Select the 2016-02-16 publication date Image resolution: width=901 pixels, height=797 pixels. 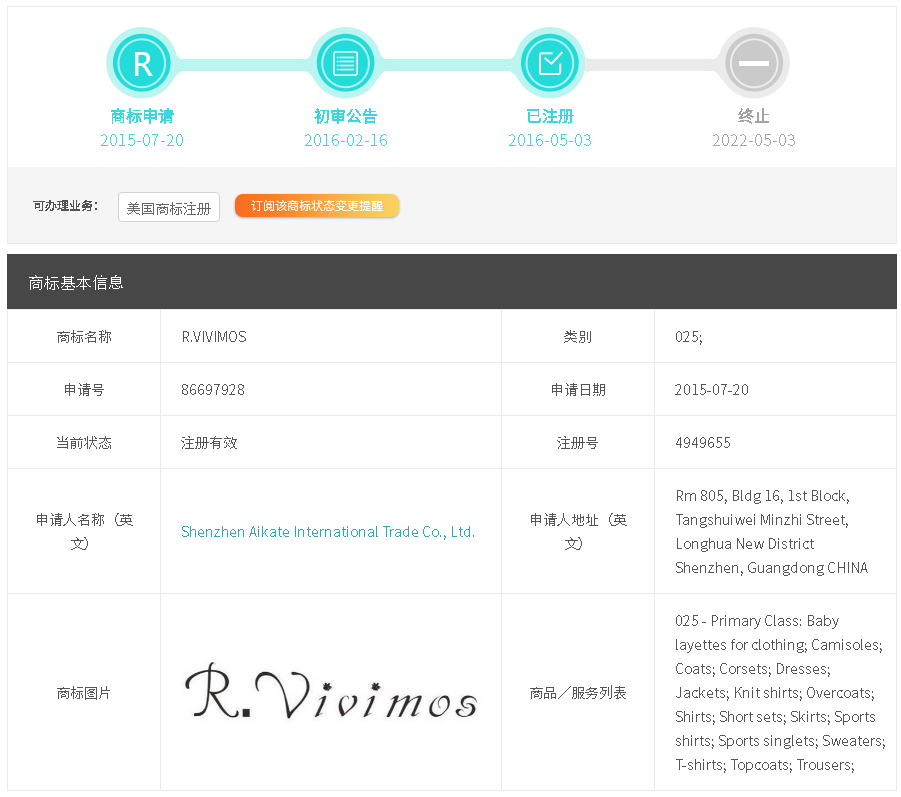(x=346, y=140)
